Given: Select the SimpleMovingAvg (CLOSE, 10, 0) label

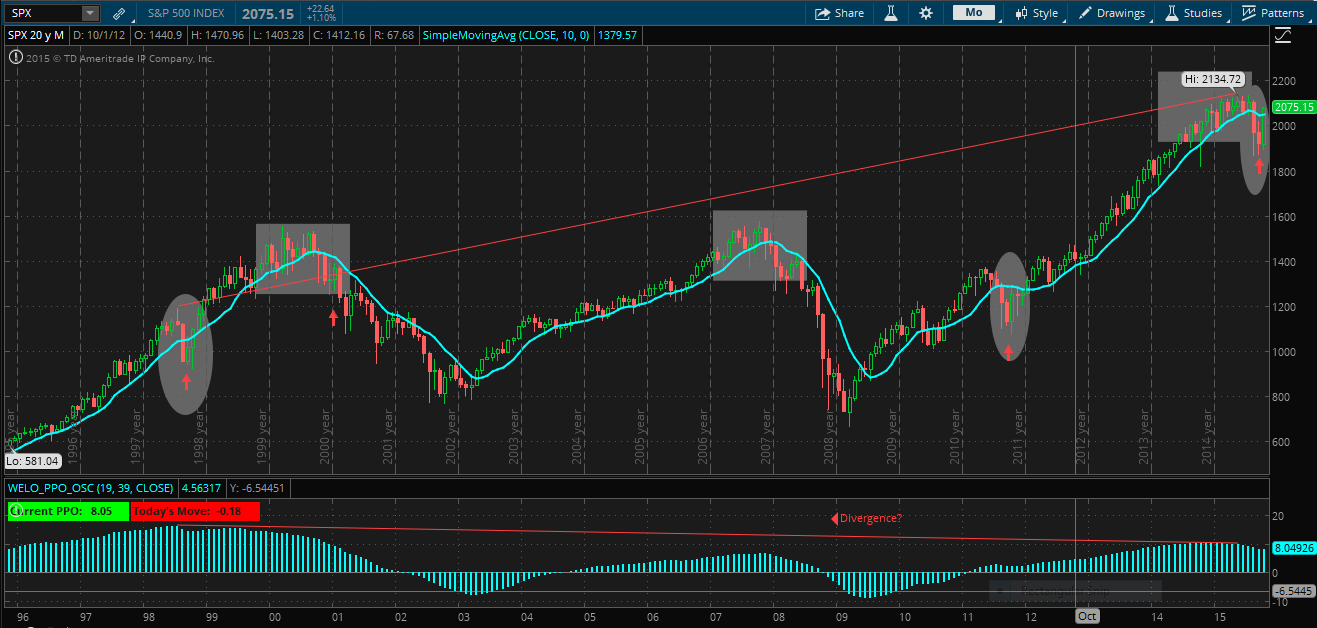Looking at the screenshot, I should pyautogui.click(x=507, y=35).
